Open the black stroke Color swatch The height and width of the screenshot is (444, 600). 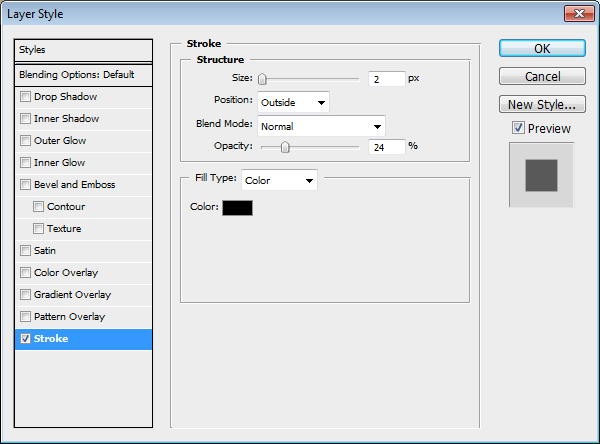(x=237, y=208)
